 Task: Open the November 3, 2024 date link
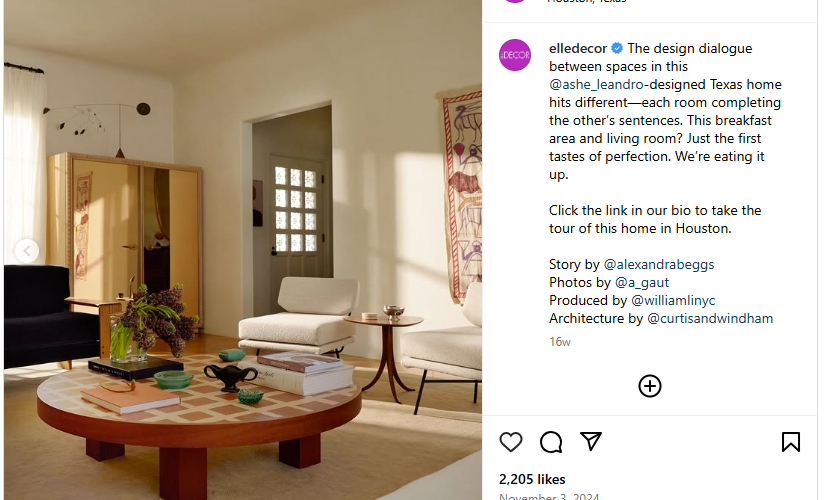click(x=549, y=496)
